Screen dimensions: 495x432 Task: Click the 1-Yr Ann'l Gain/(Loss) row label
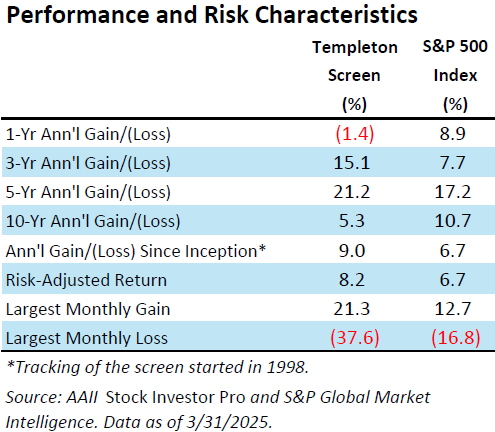click(x=88, y=134)
